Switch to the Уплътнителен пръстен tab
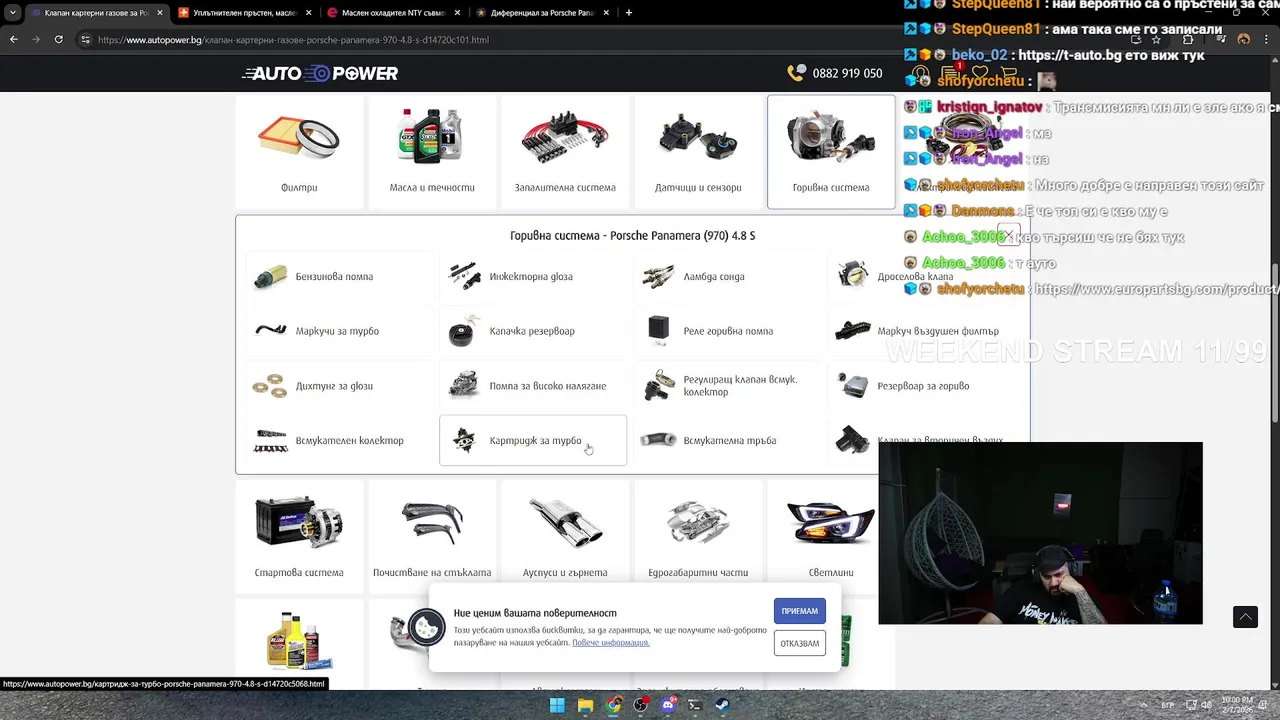The height and width of the screenshot is (720, 1280). (245, 13)
